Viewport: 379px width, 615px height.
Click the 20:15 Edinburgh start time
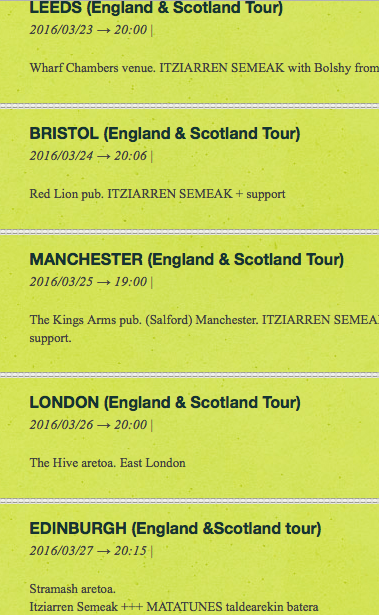(130, 551)
